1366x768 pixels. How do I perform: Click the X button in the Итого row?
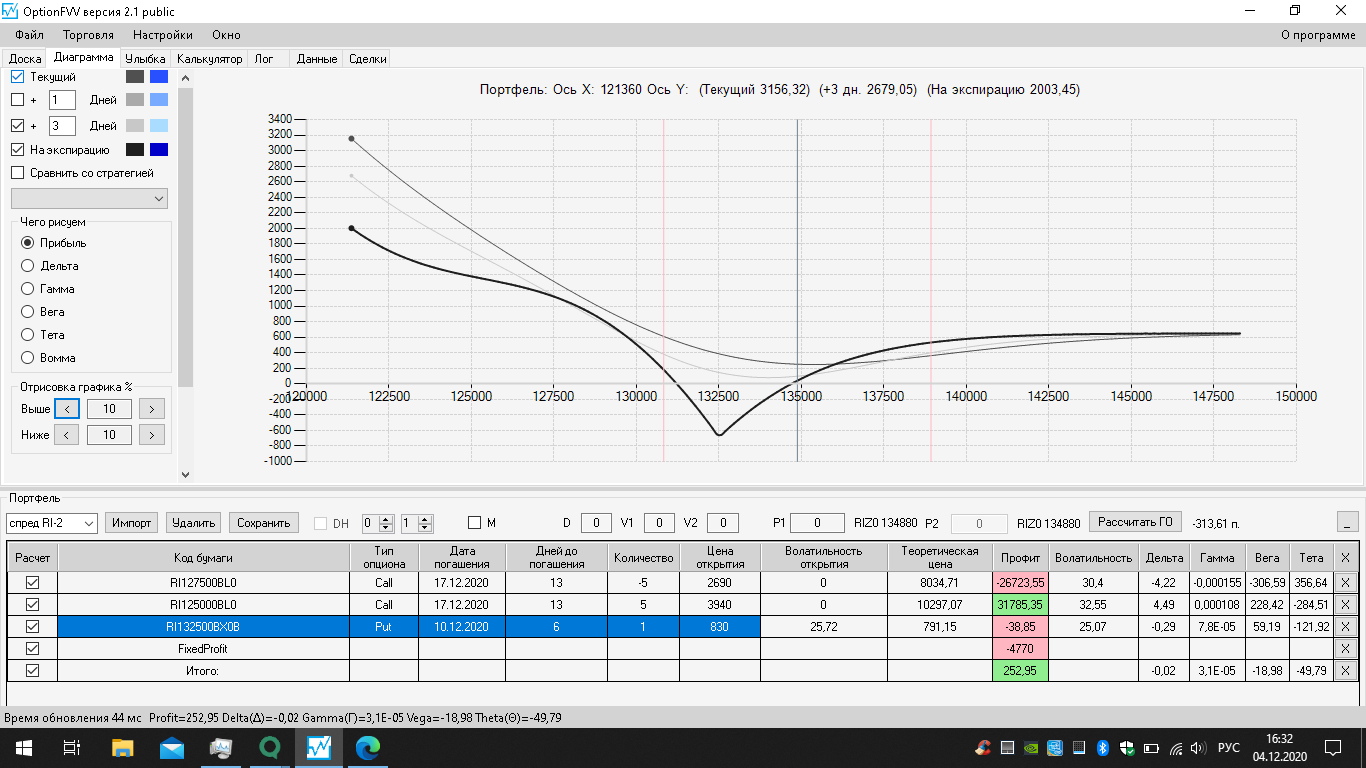tap(1345, 670)
